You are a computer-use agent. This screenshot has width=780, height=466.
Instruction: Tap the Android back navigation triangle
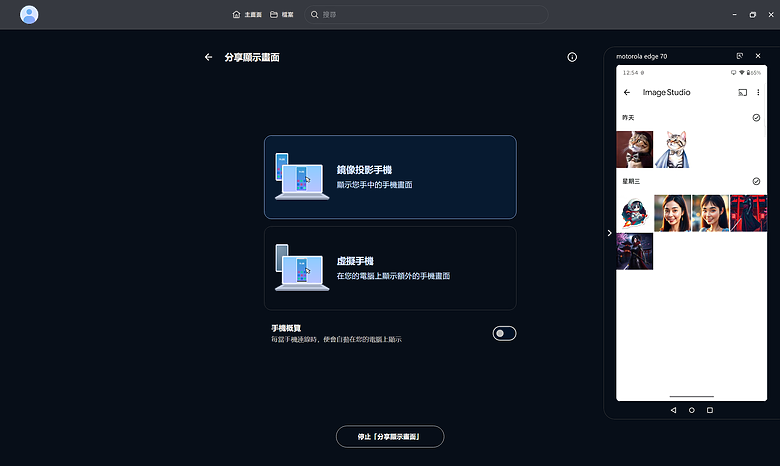tap(673, 410)
